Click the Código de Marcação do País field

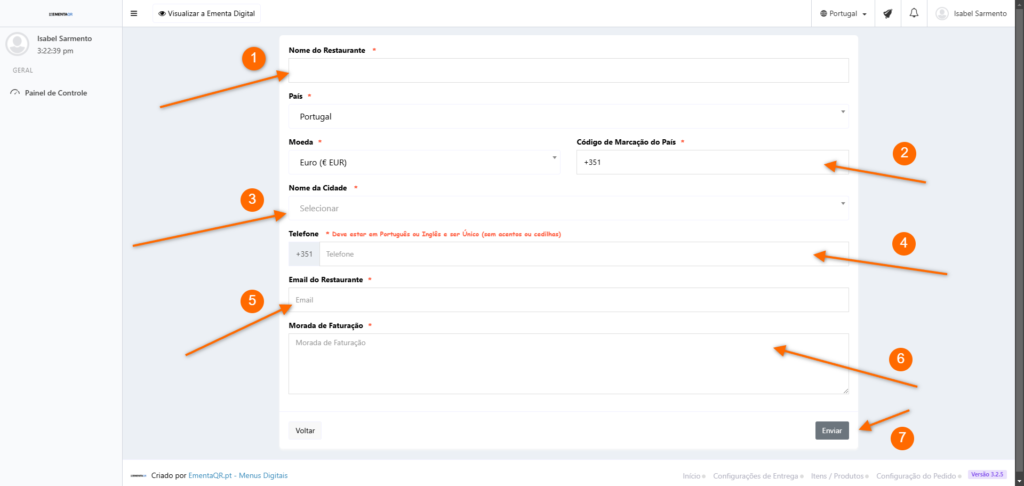pos(712,162)
